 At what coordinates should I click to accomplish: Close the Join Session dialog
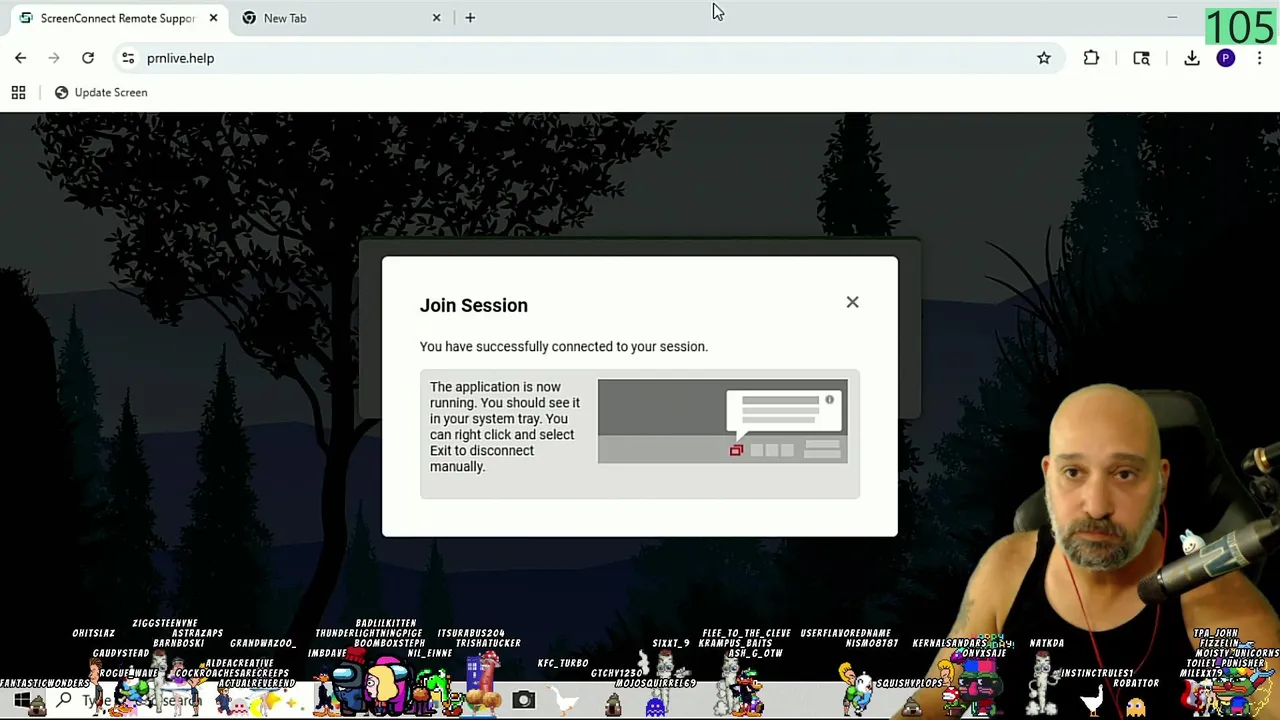click(852, 302)
